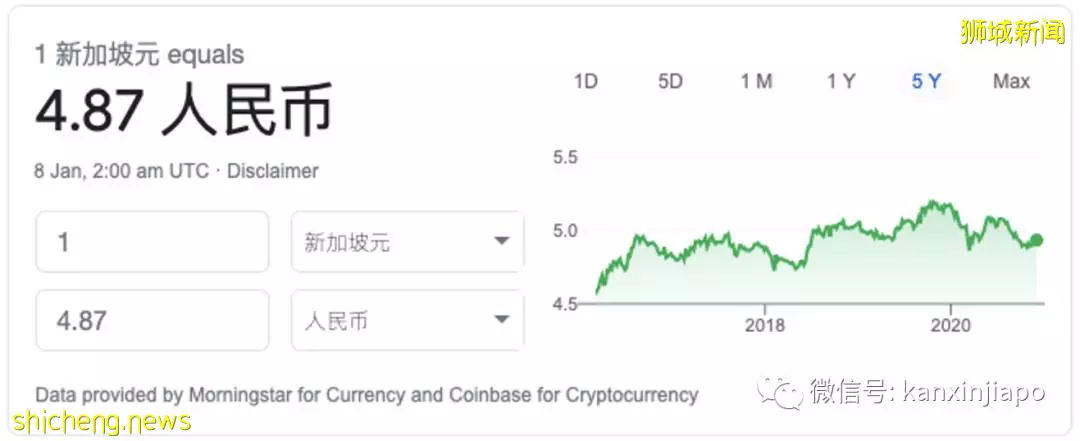The height and width of the screenshot is (441, 1080).
Task: Open the 人民币 currency dropdown
Action: (x=407, y=320)
